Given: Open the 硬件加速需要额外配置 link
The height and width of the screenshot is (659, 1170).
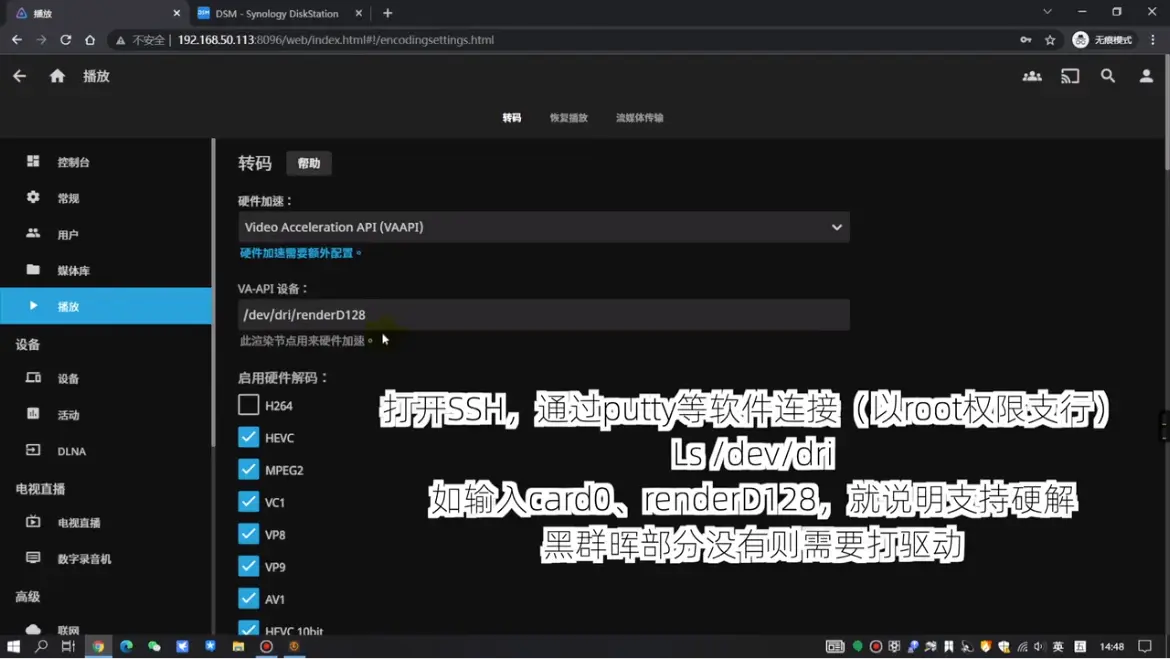Looking at the screenshot, I should (300, 253).
